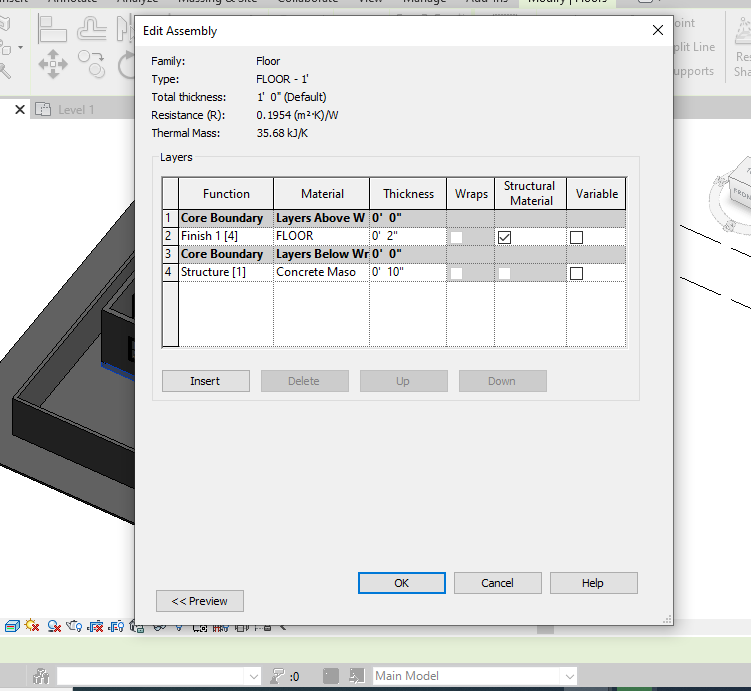Click the row header number 4
The width and height of the screenshot is (751, 691).
170,272
